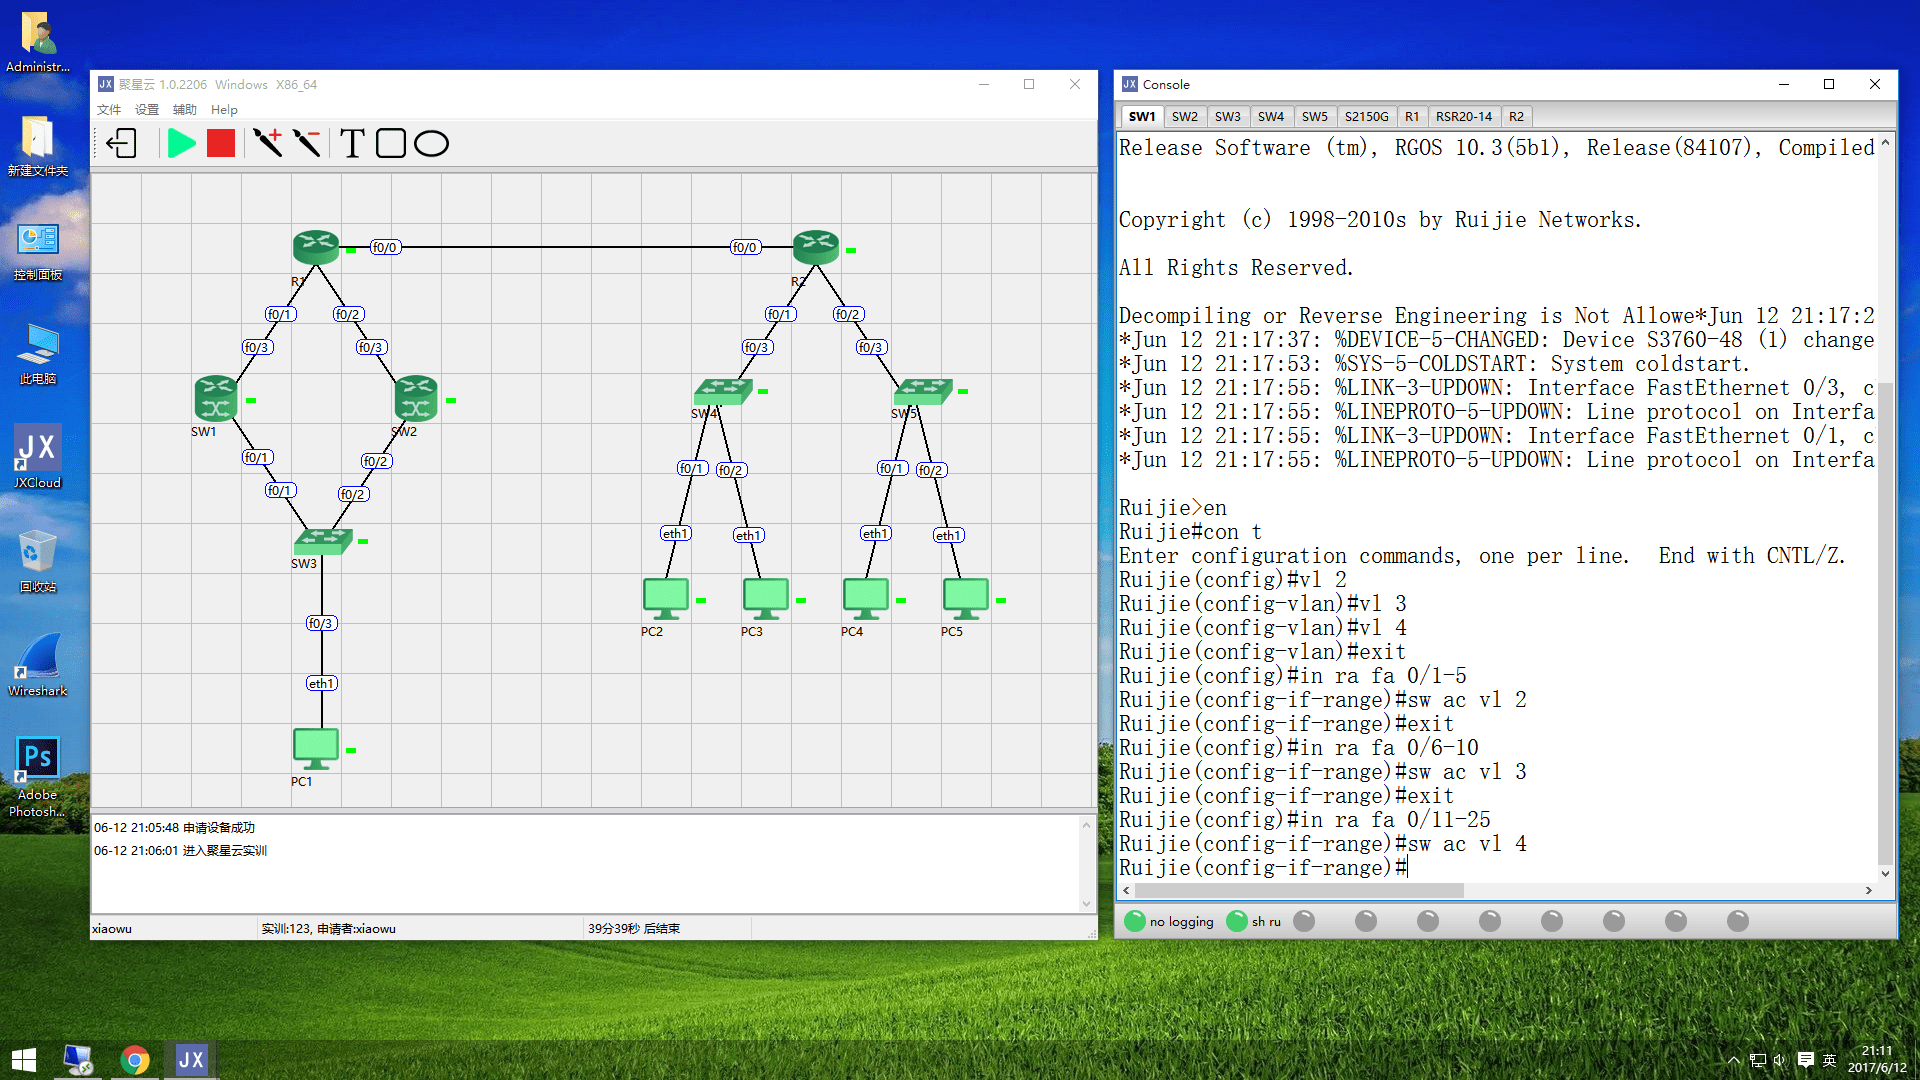
Task: Open the taskbar clock showing 21:11
Action: [x=1877, y=1059]
